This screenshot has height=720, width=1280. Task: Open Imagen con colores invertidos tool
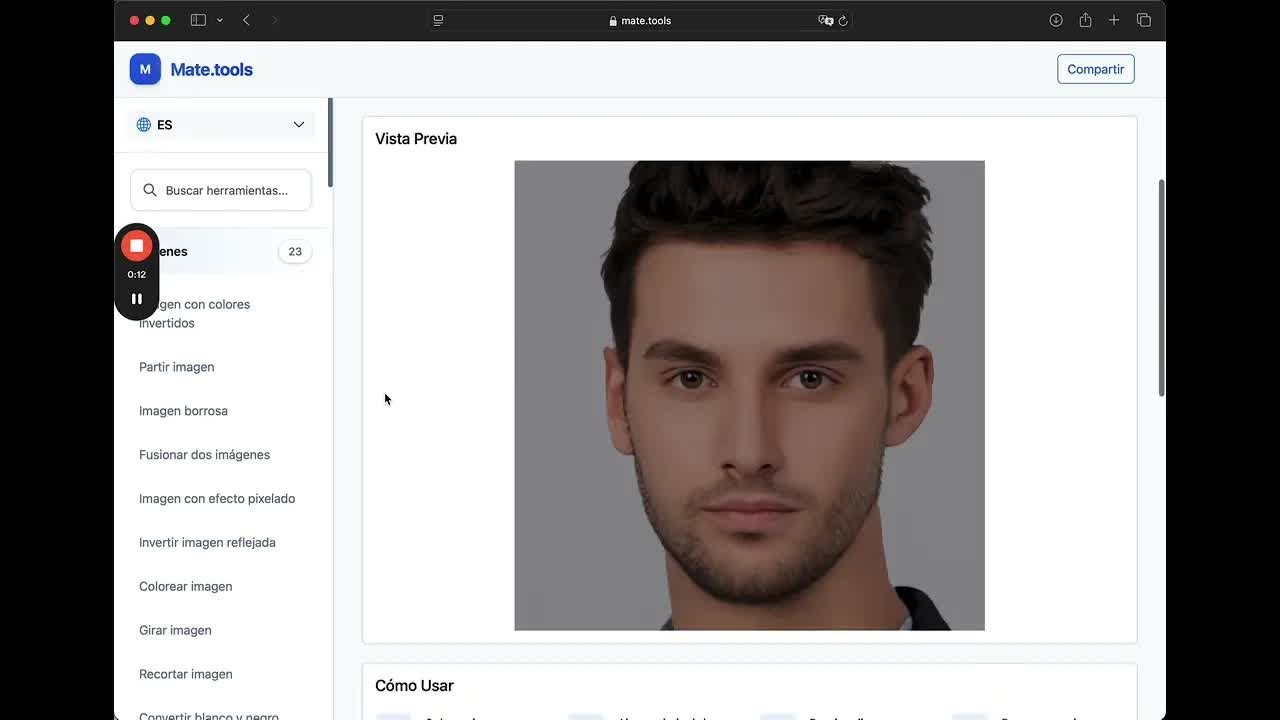pos(196,313)
